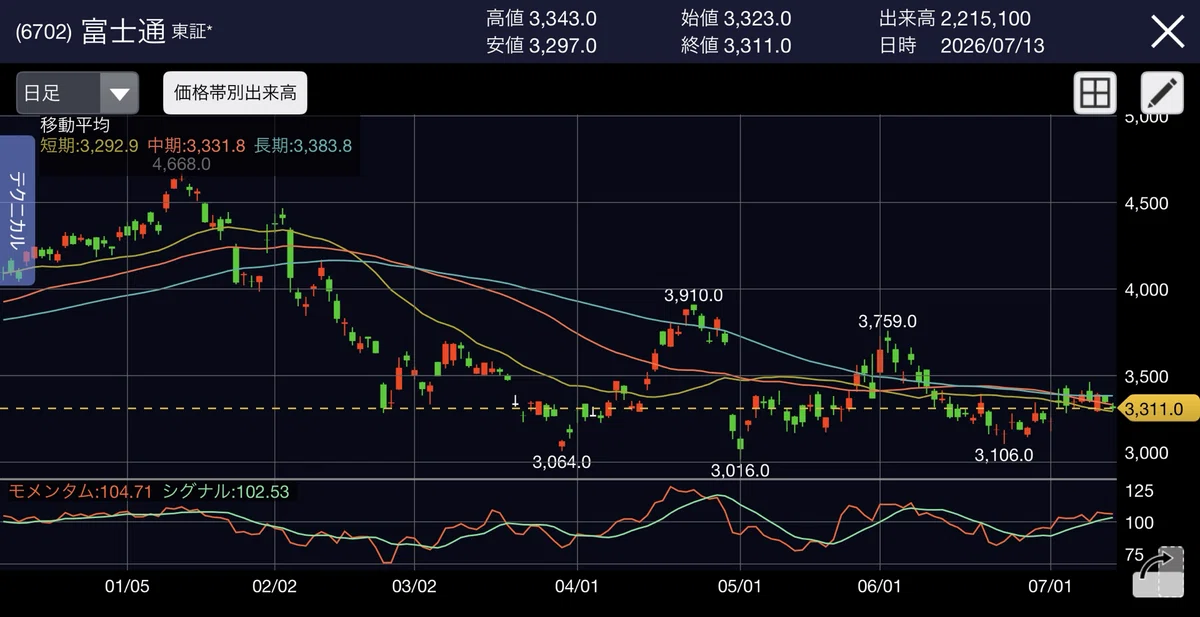This screenshot has width=1200, height=617.
Task: Tap the 始値 3,323.0 value
Action: pos(735,18)
